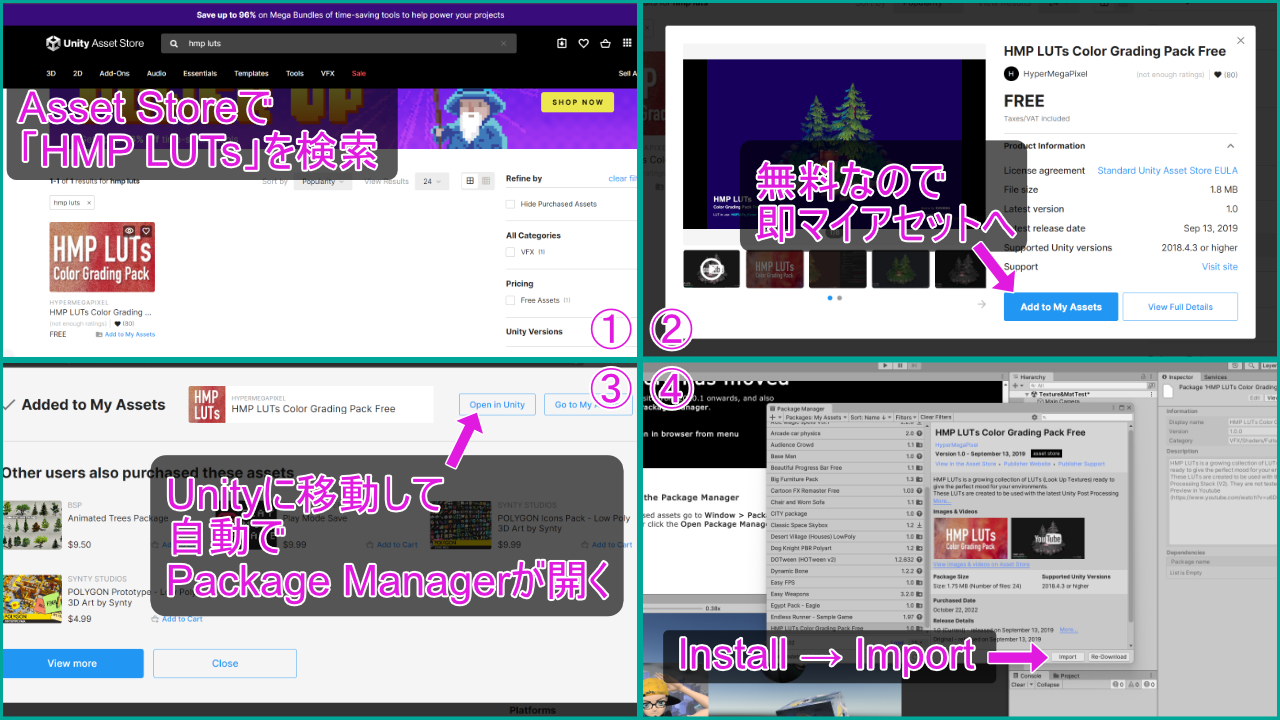Viewport: 1280px width, 720px height.
Task: Open 2D category menu
Action: [78, 73]
